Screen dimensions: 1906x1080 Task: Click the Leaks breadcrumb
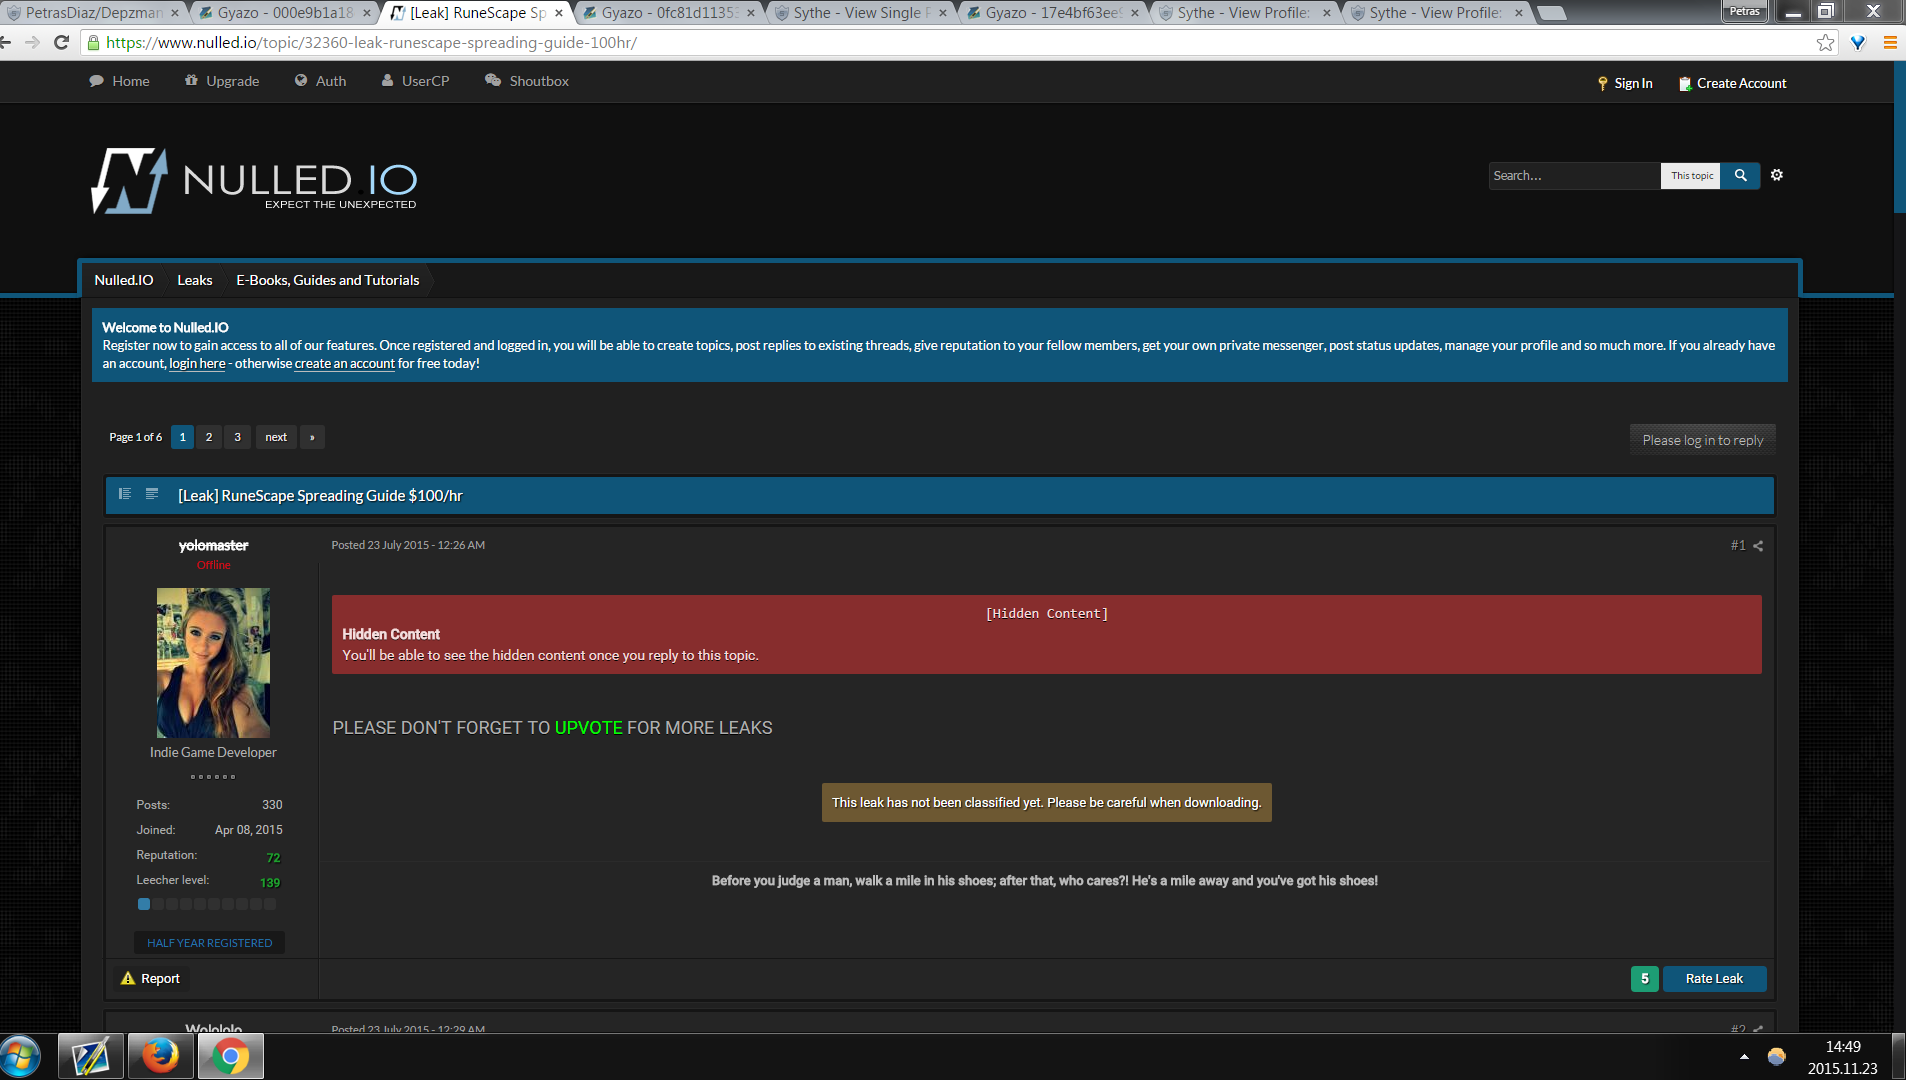pyautogui.click(x=195, y=280)
